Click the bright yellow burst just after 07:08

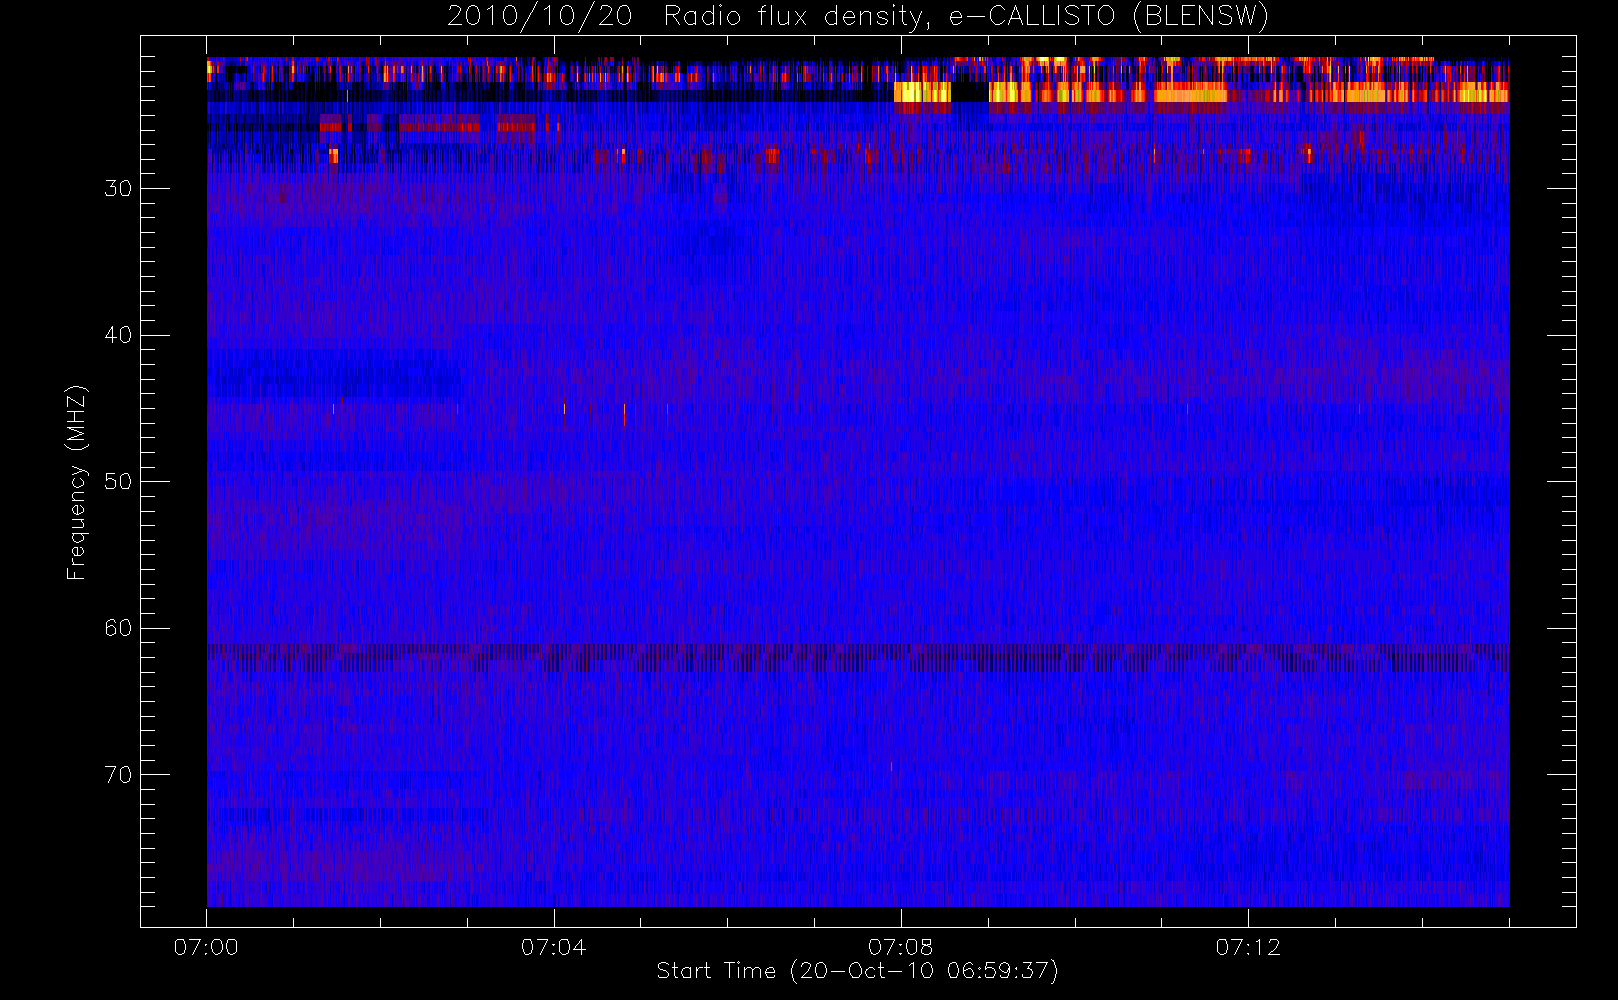[x=922, y=92]
